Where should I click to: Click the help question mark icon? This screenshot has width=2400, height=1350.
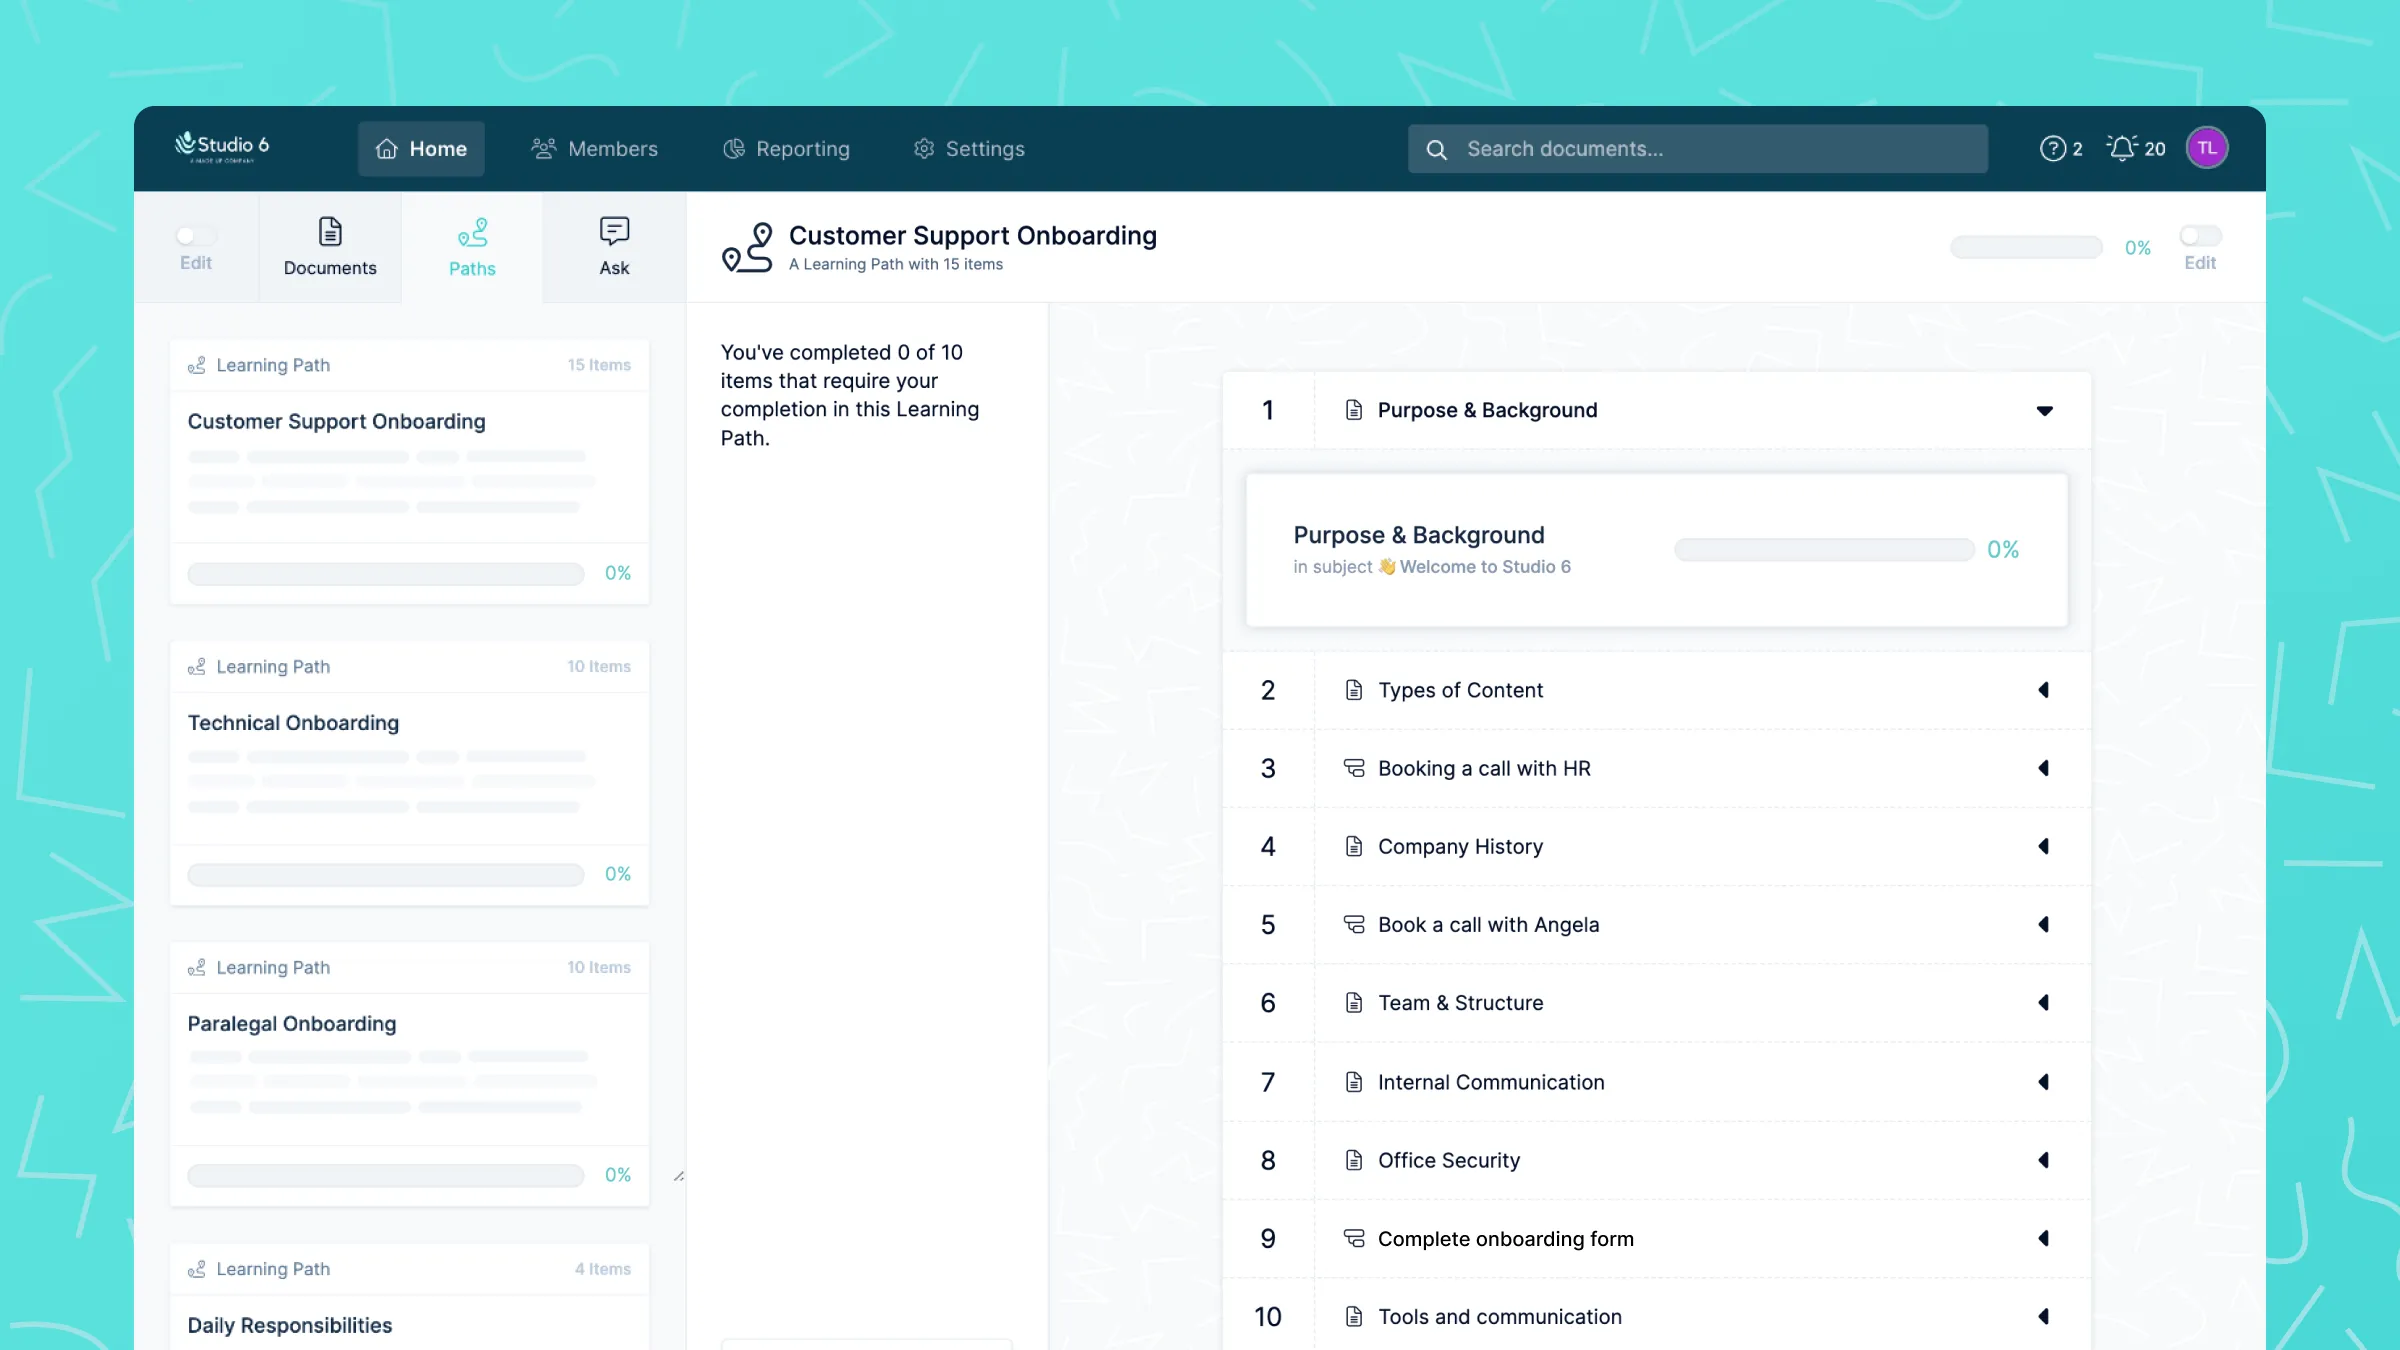2053,148
